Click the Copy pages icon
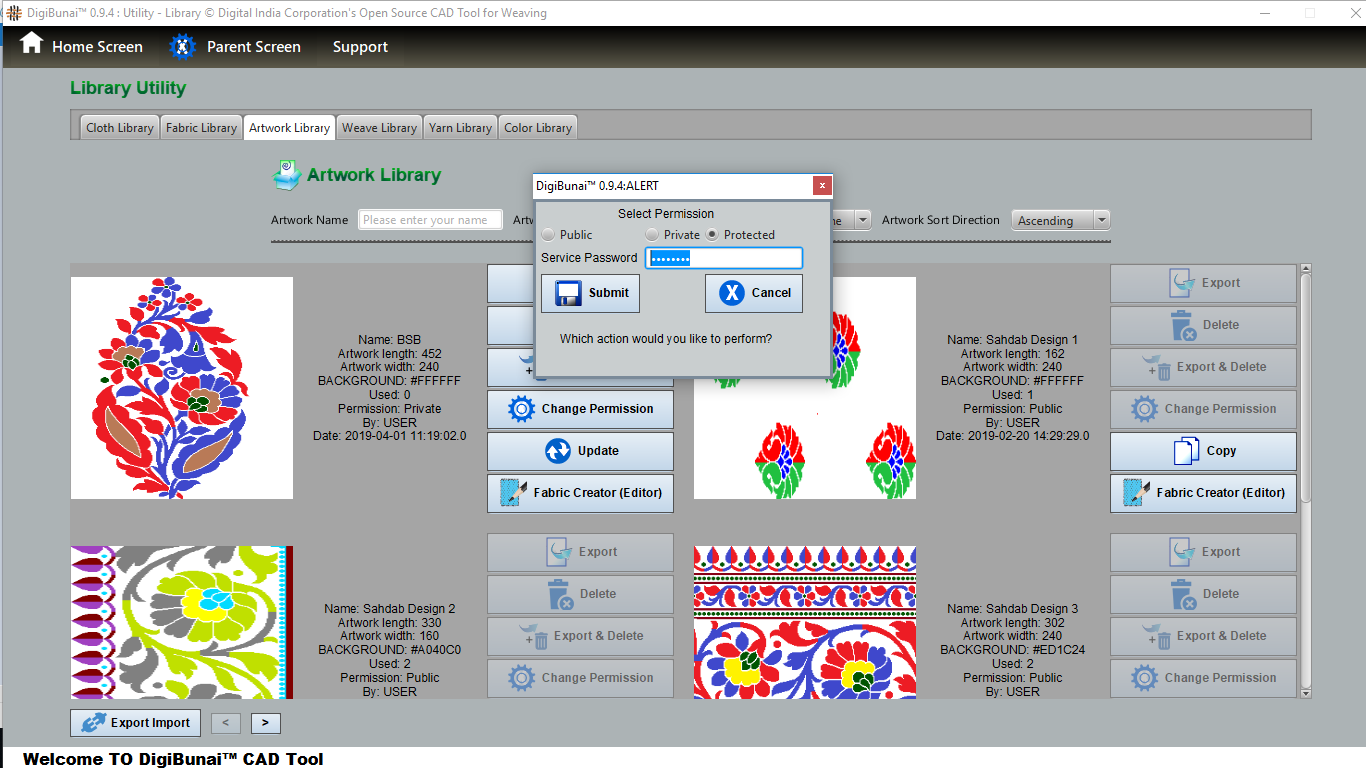Viewport: 1366px width, 768px height. coord(1185,451)
